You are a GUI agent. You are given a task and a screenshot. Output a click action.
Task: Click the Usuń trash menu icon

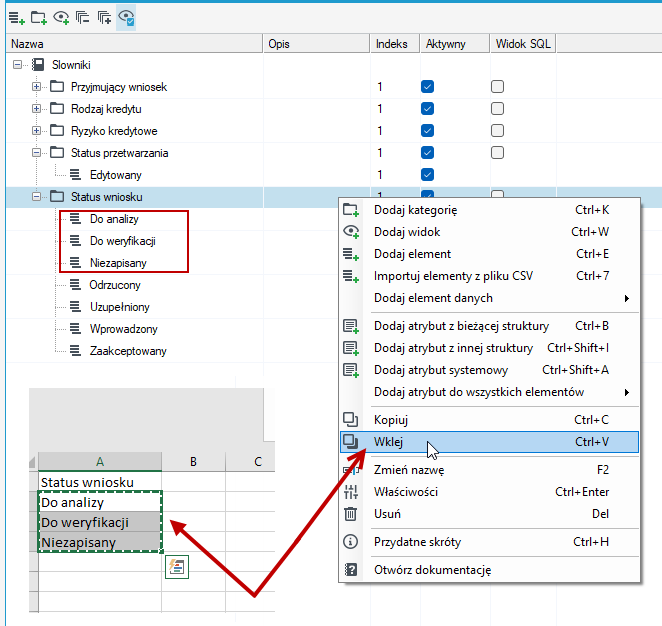point(350,514)
